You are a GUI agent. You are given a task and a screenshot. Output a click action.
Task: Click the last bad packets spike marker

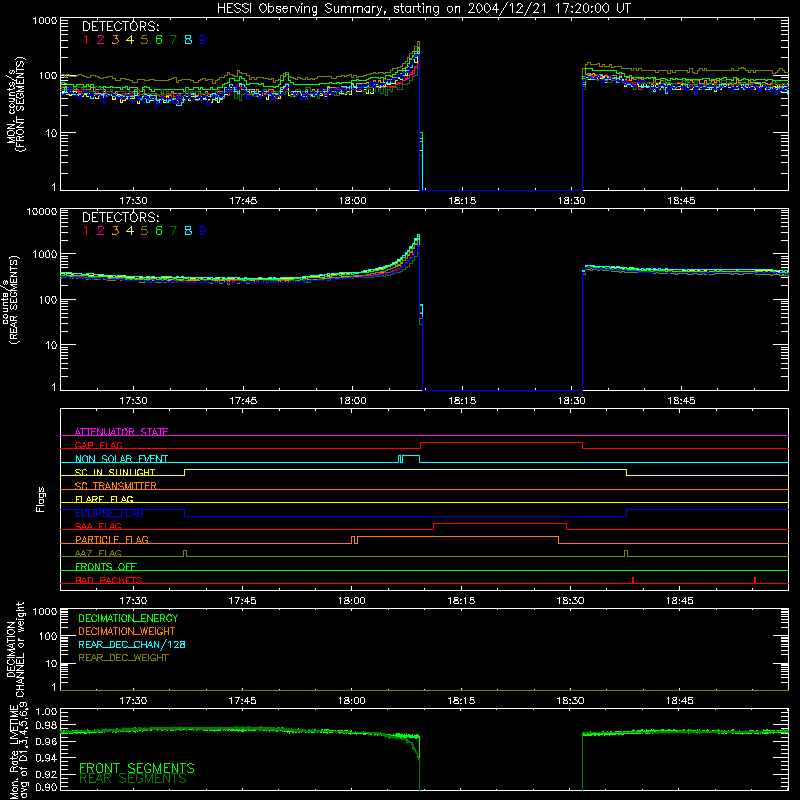click(x=755, y=580)
